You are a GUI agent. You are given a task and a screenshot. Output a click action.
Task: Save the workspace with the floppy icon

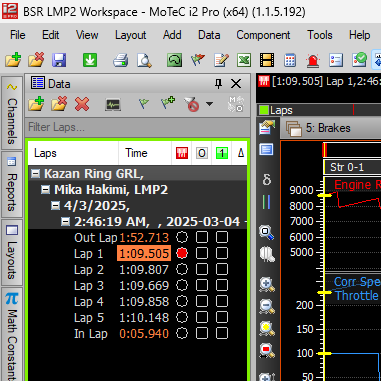pyautogui.click(x=59, y=60)
